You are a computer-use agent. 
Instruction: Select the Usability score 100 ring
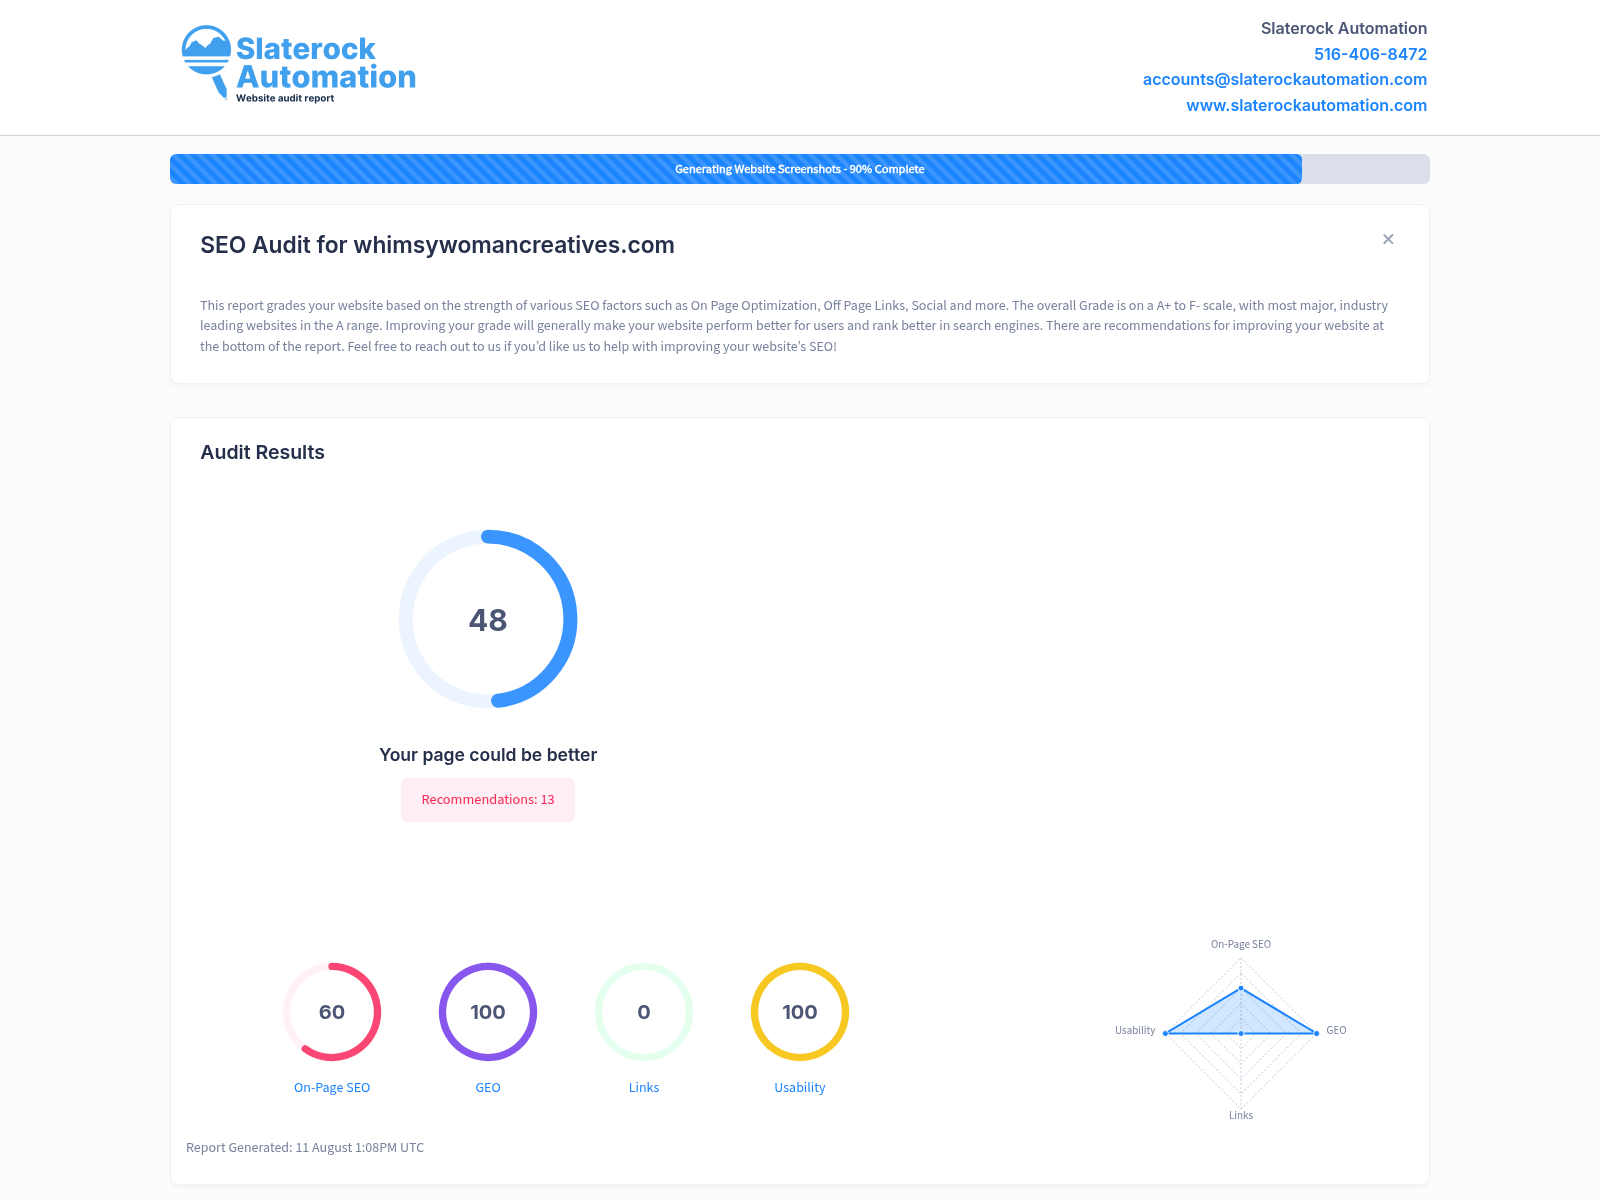(800, 1012)
